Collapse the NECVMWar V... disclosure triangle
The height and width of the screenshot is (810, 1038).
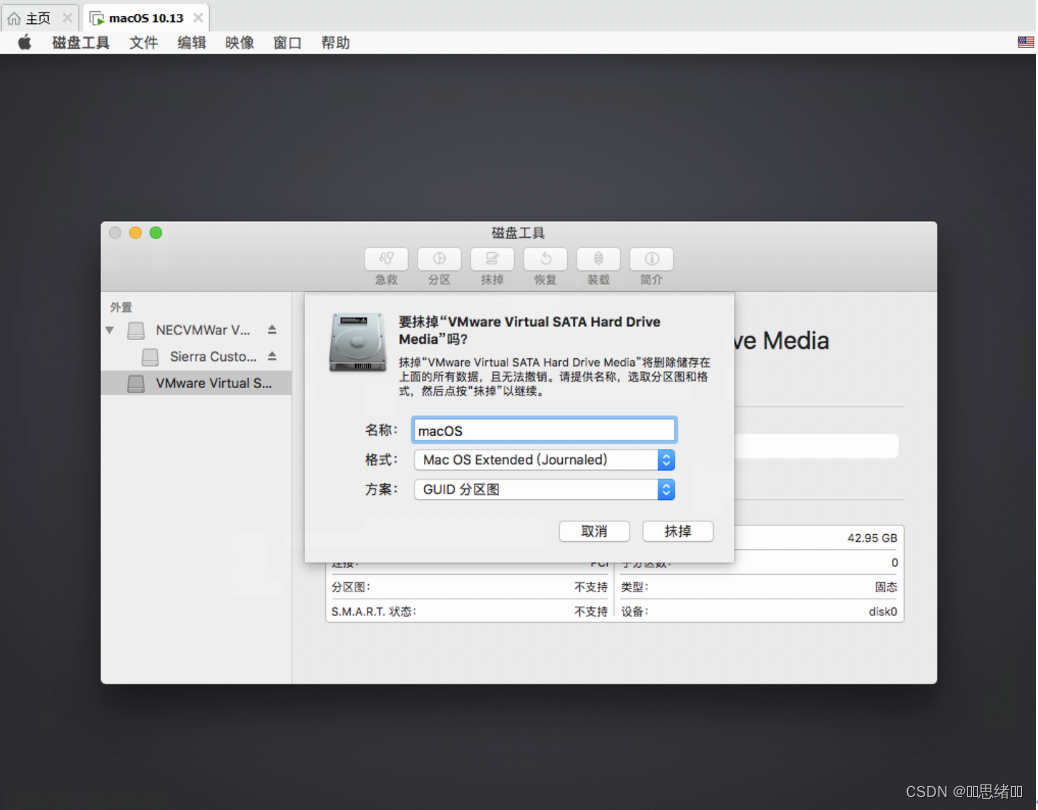click(110, 330)
